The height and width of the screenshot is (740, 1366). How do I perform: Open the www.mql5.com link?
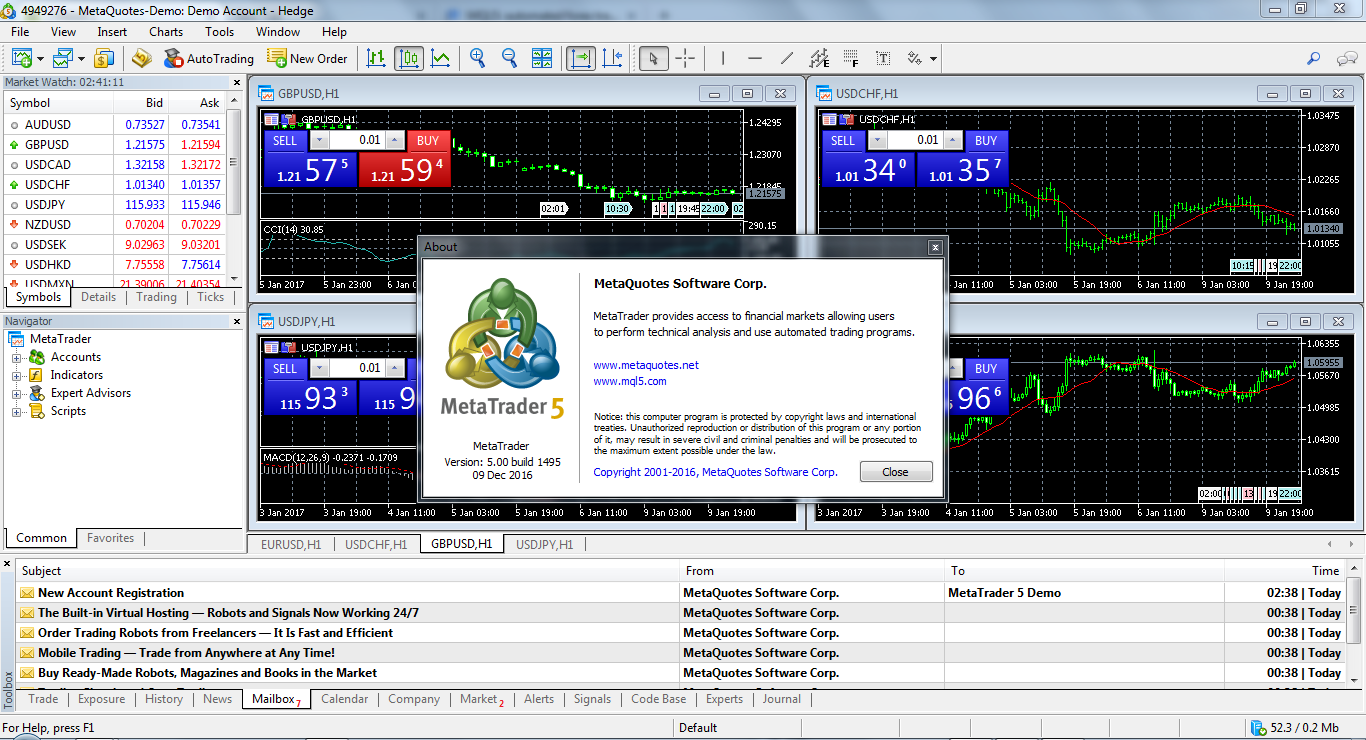pyautogui.click(x=630, y=381)
